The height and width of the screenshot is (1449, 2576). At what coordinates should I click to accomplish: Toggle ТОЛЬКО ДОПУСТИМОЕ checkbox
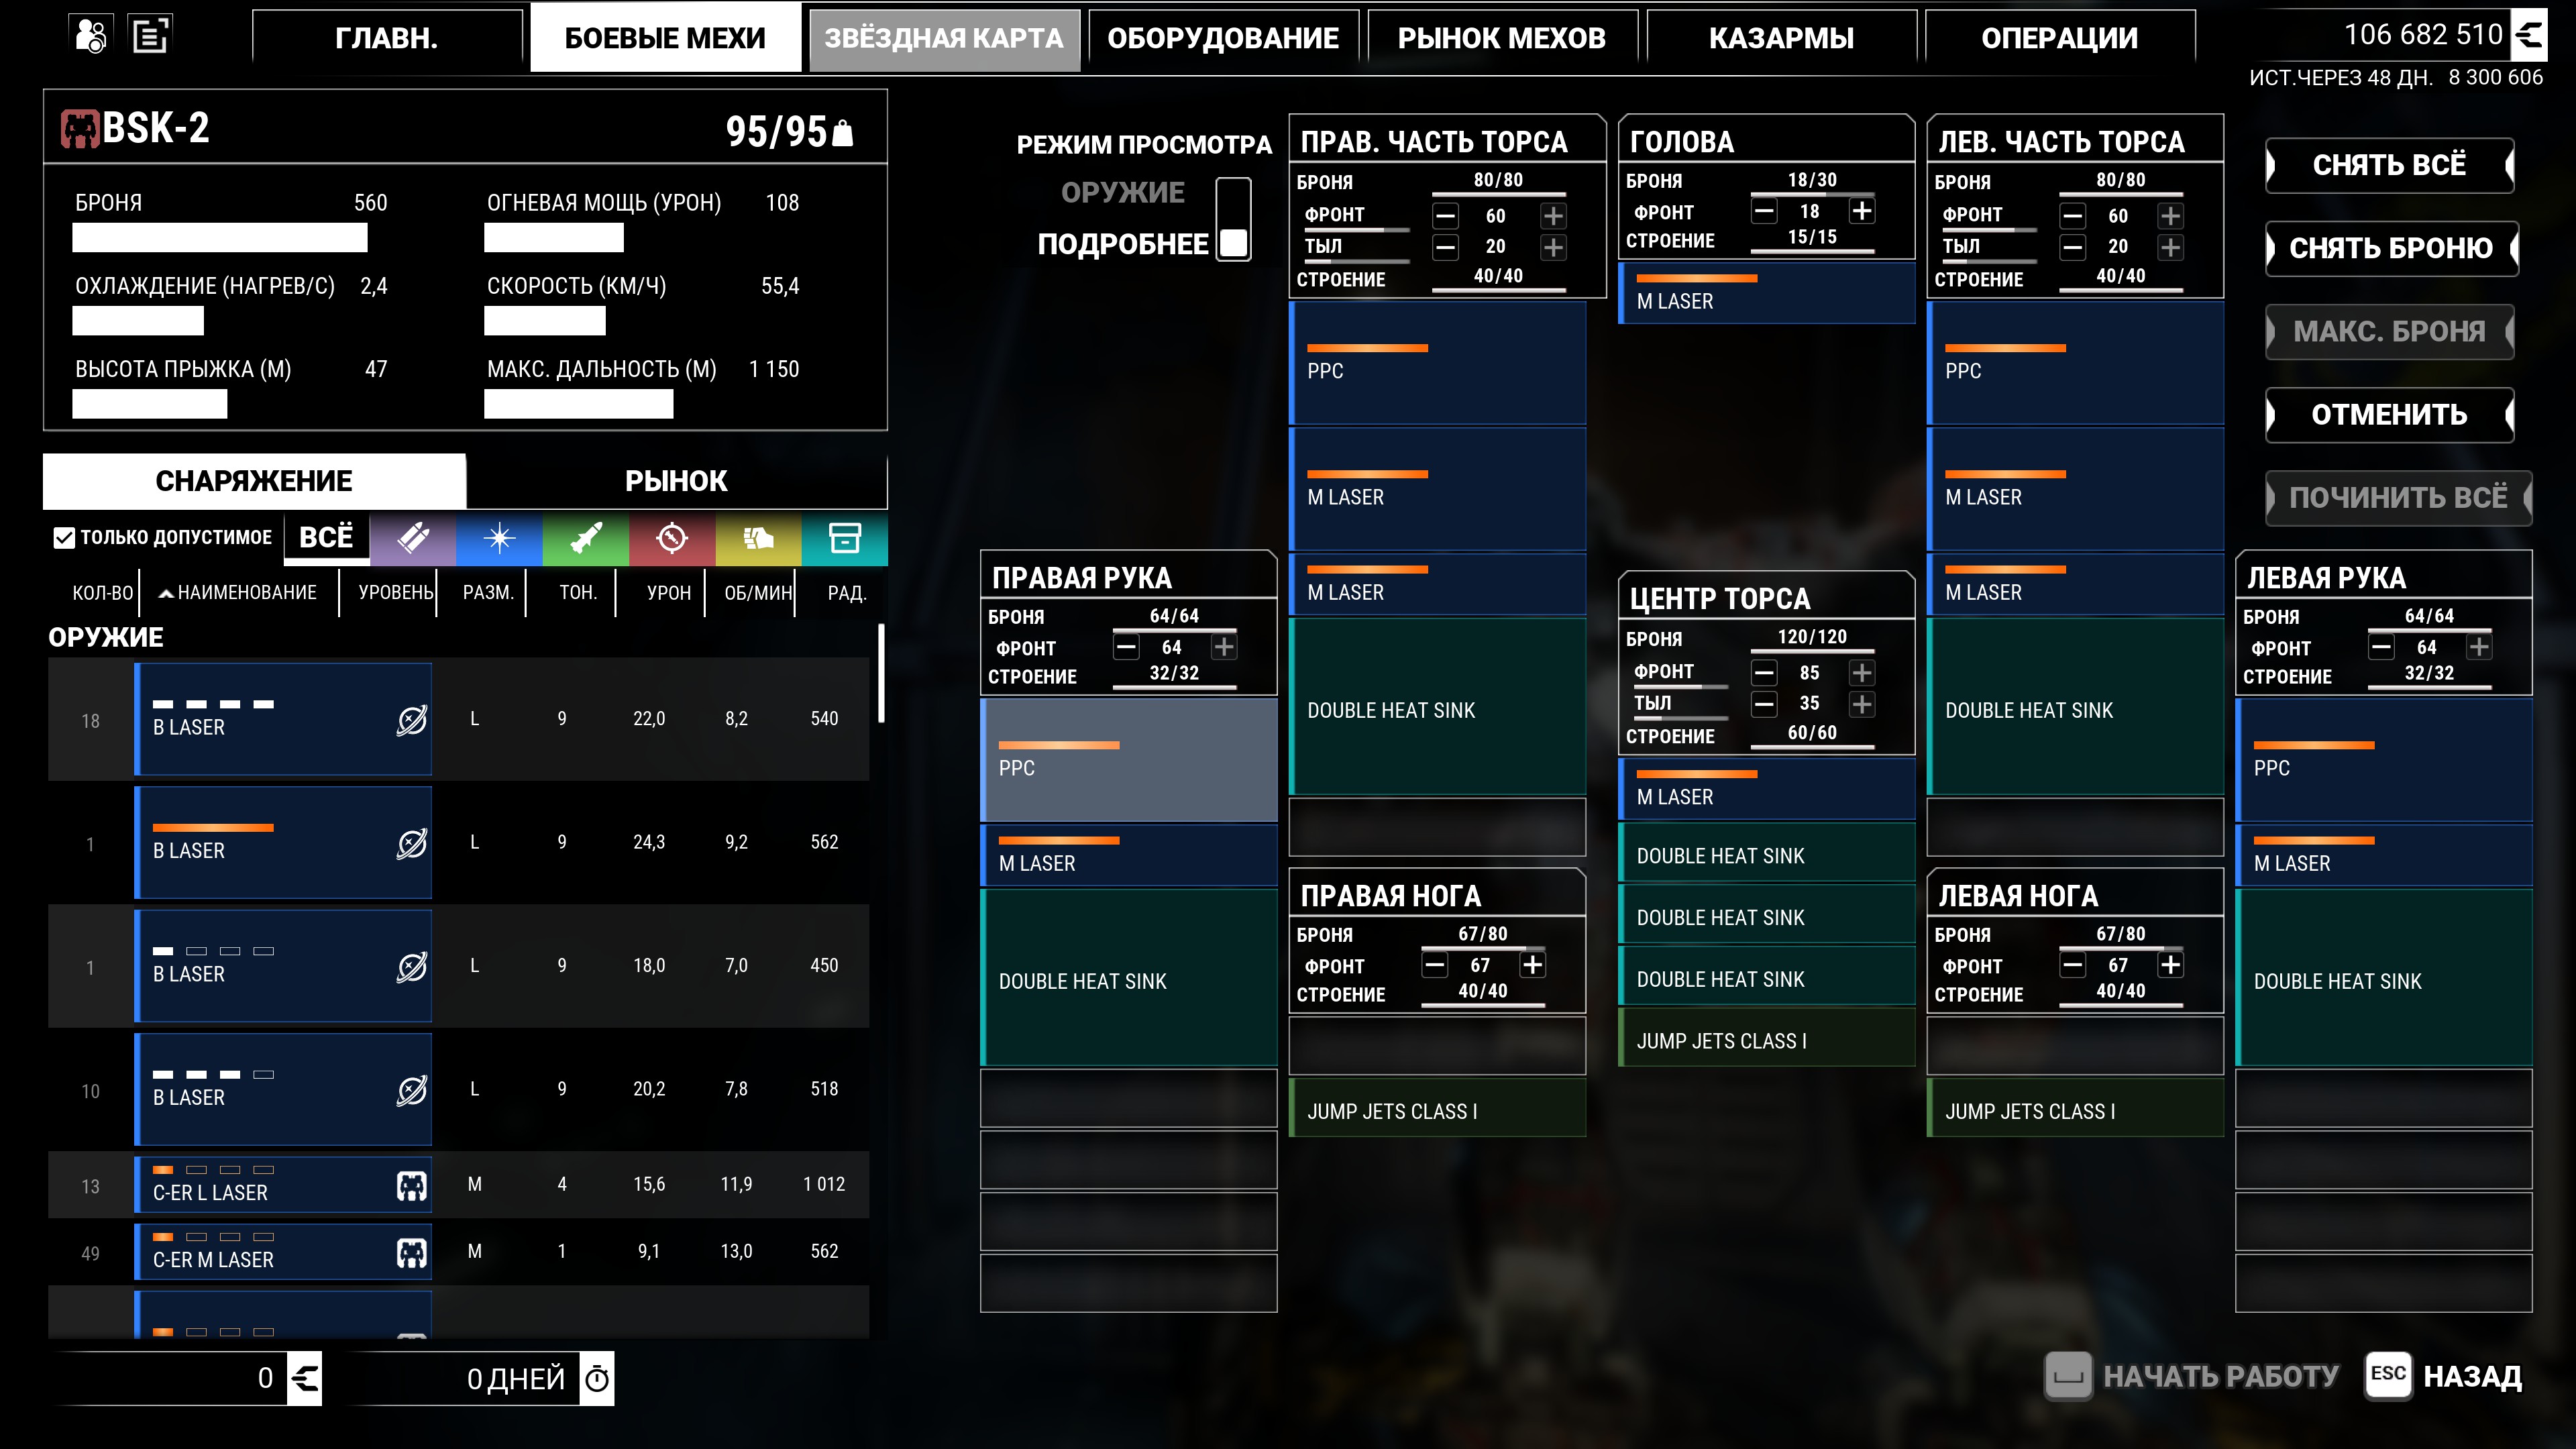(64, 538)
